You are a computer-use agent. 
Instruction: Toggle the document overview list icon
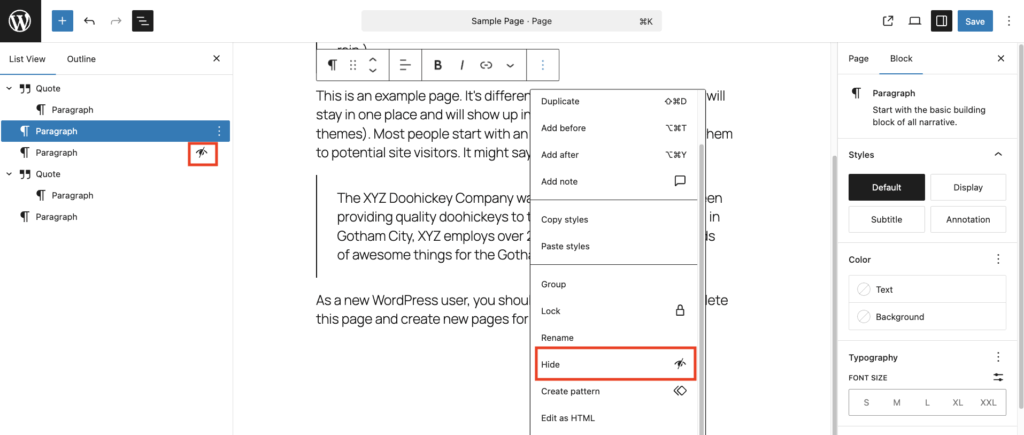(x=142, y=21)
